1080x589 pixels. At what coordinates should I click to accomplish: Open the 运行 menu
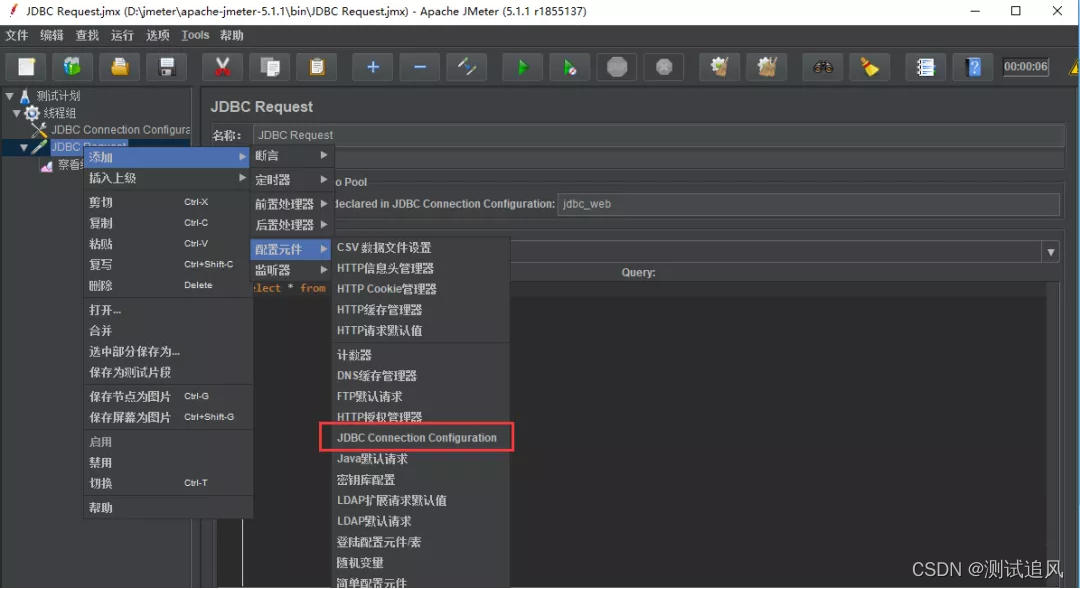point(122,35)
